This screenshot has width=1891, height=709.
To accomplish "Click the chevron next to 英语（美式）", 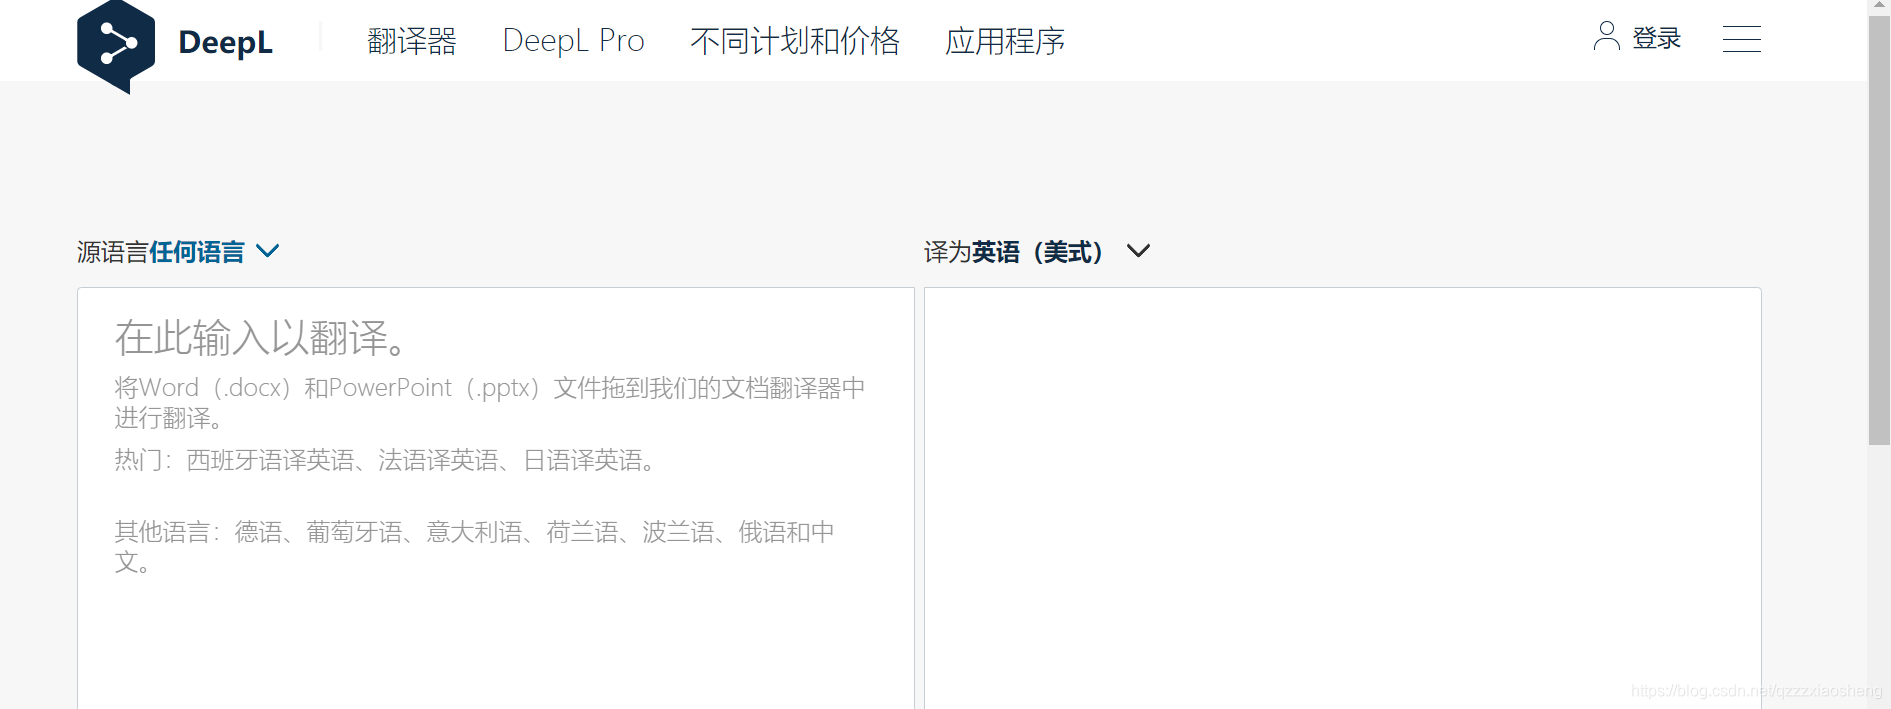I will 1138,251.
